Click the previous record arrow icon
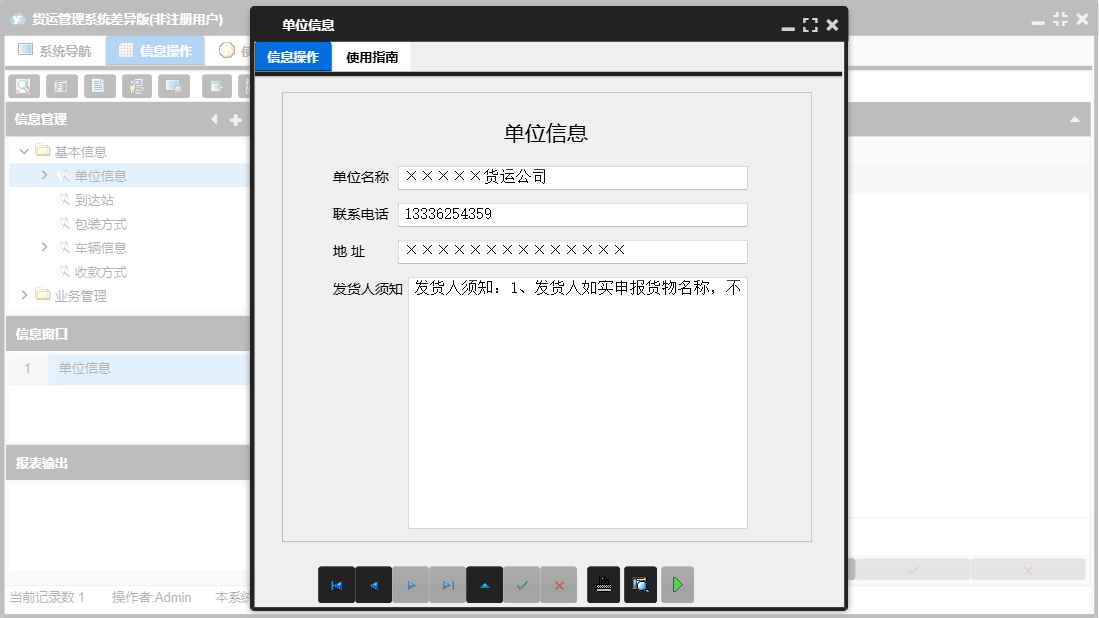Image resolution: width=1099 pixels, height=618 pixels. tap(374, 584)
